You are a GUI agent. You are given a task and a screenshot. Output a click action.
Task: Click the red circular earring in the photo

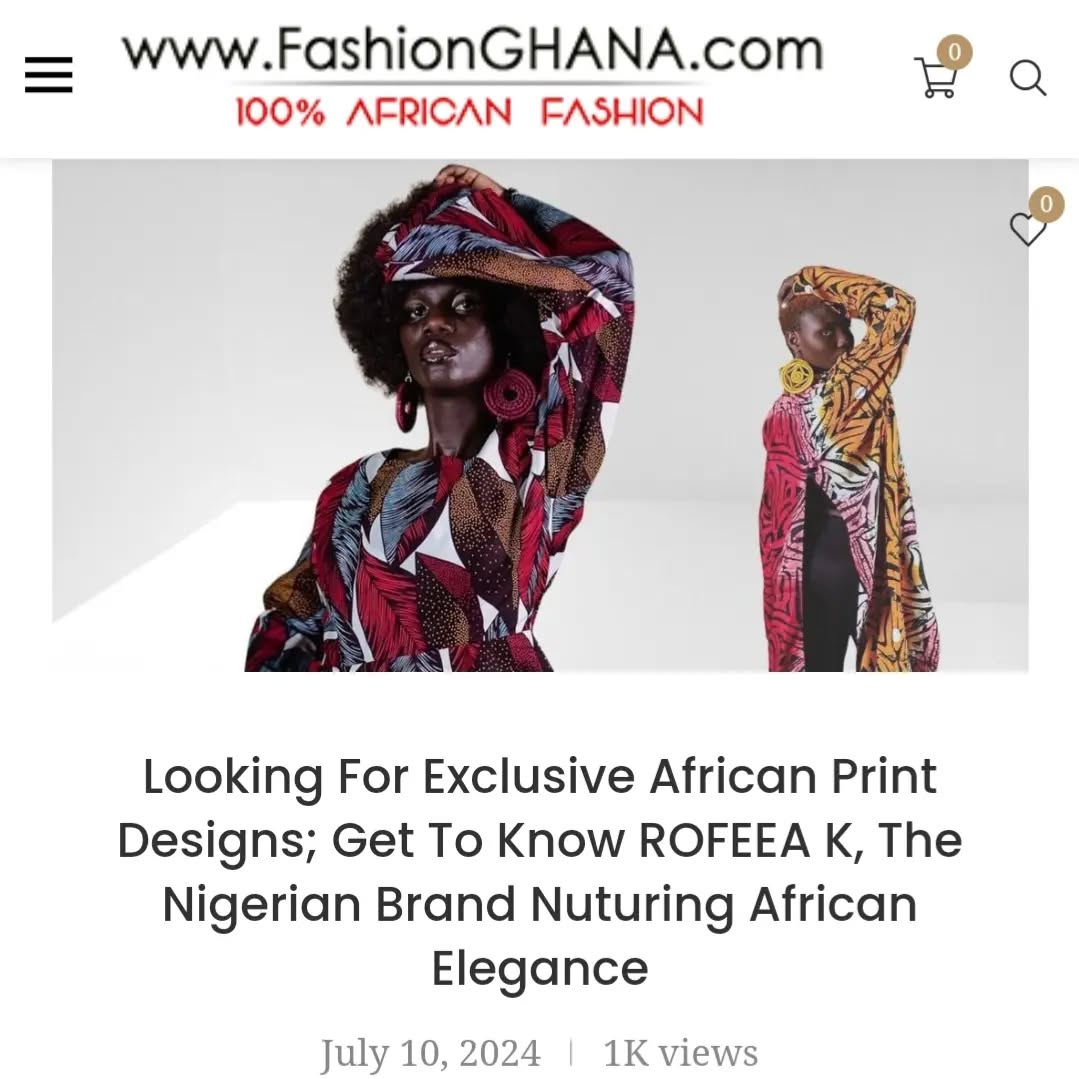(x=509, y=394)
